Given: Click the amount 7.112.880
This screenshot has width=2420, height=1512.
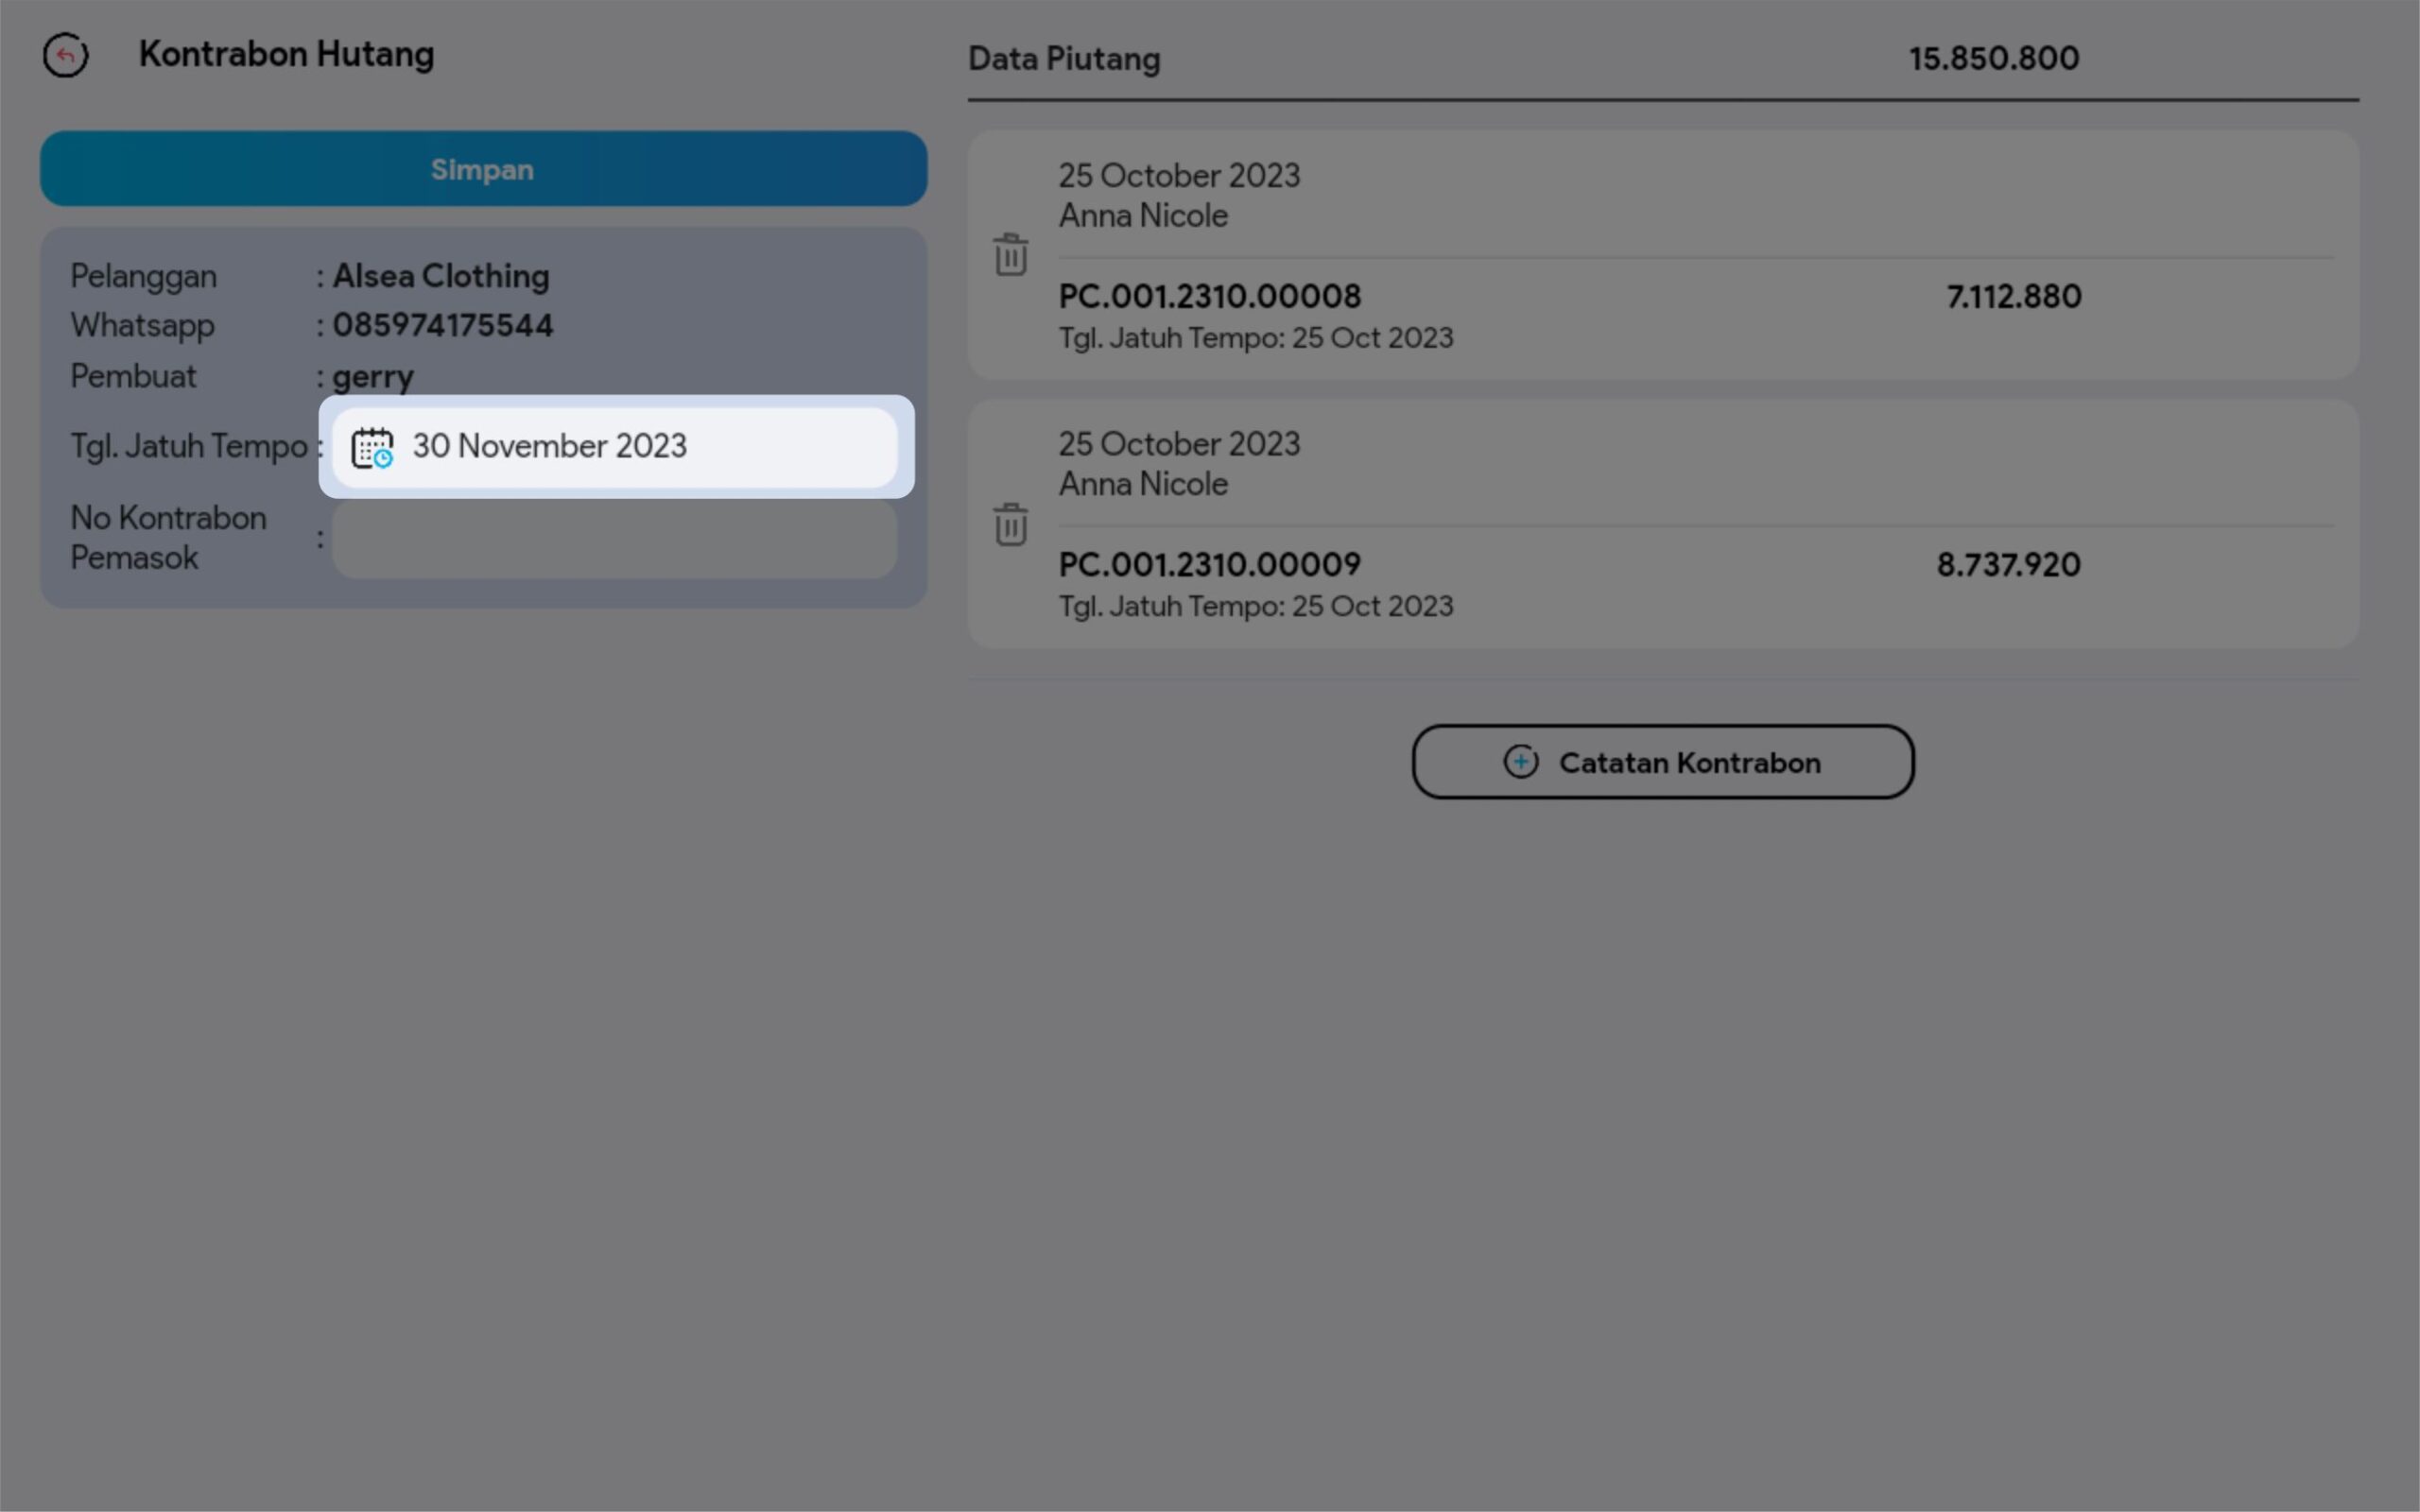Looking at the screenshot, I should (x=2013, y=296).
